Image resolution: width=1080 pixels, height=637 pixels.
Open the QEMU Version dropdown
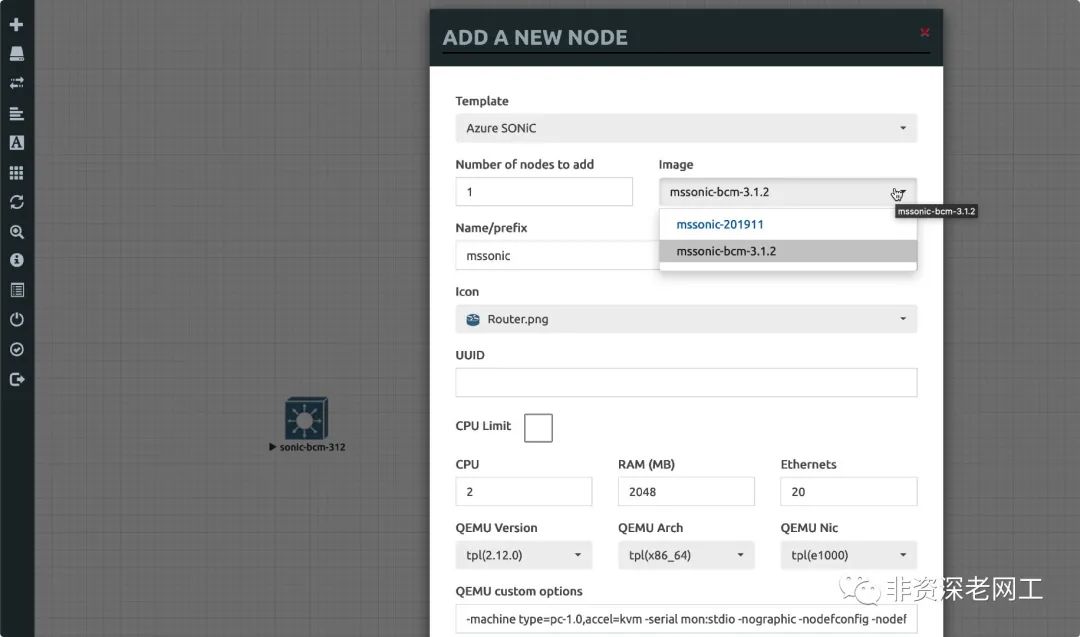(x=523, y=555)
